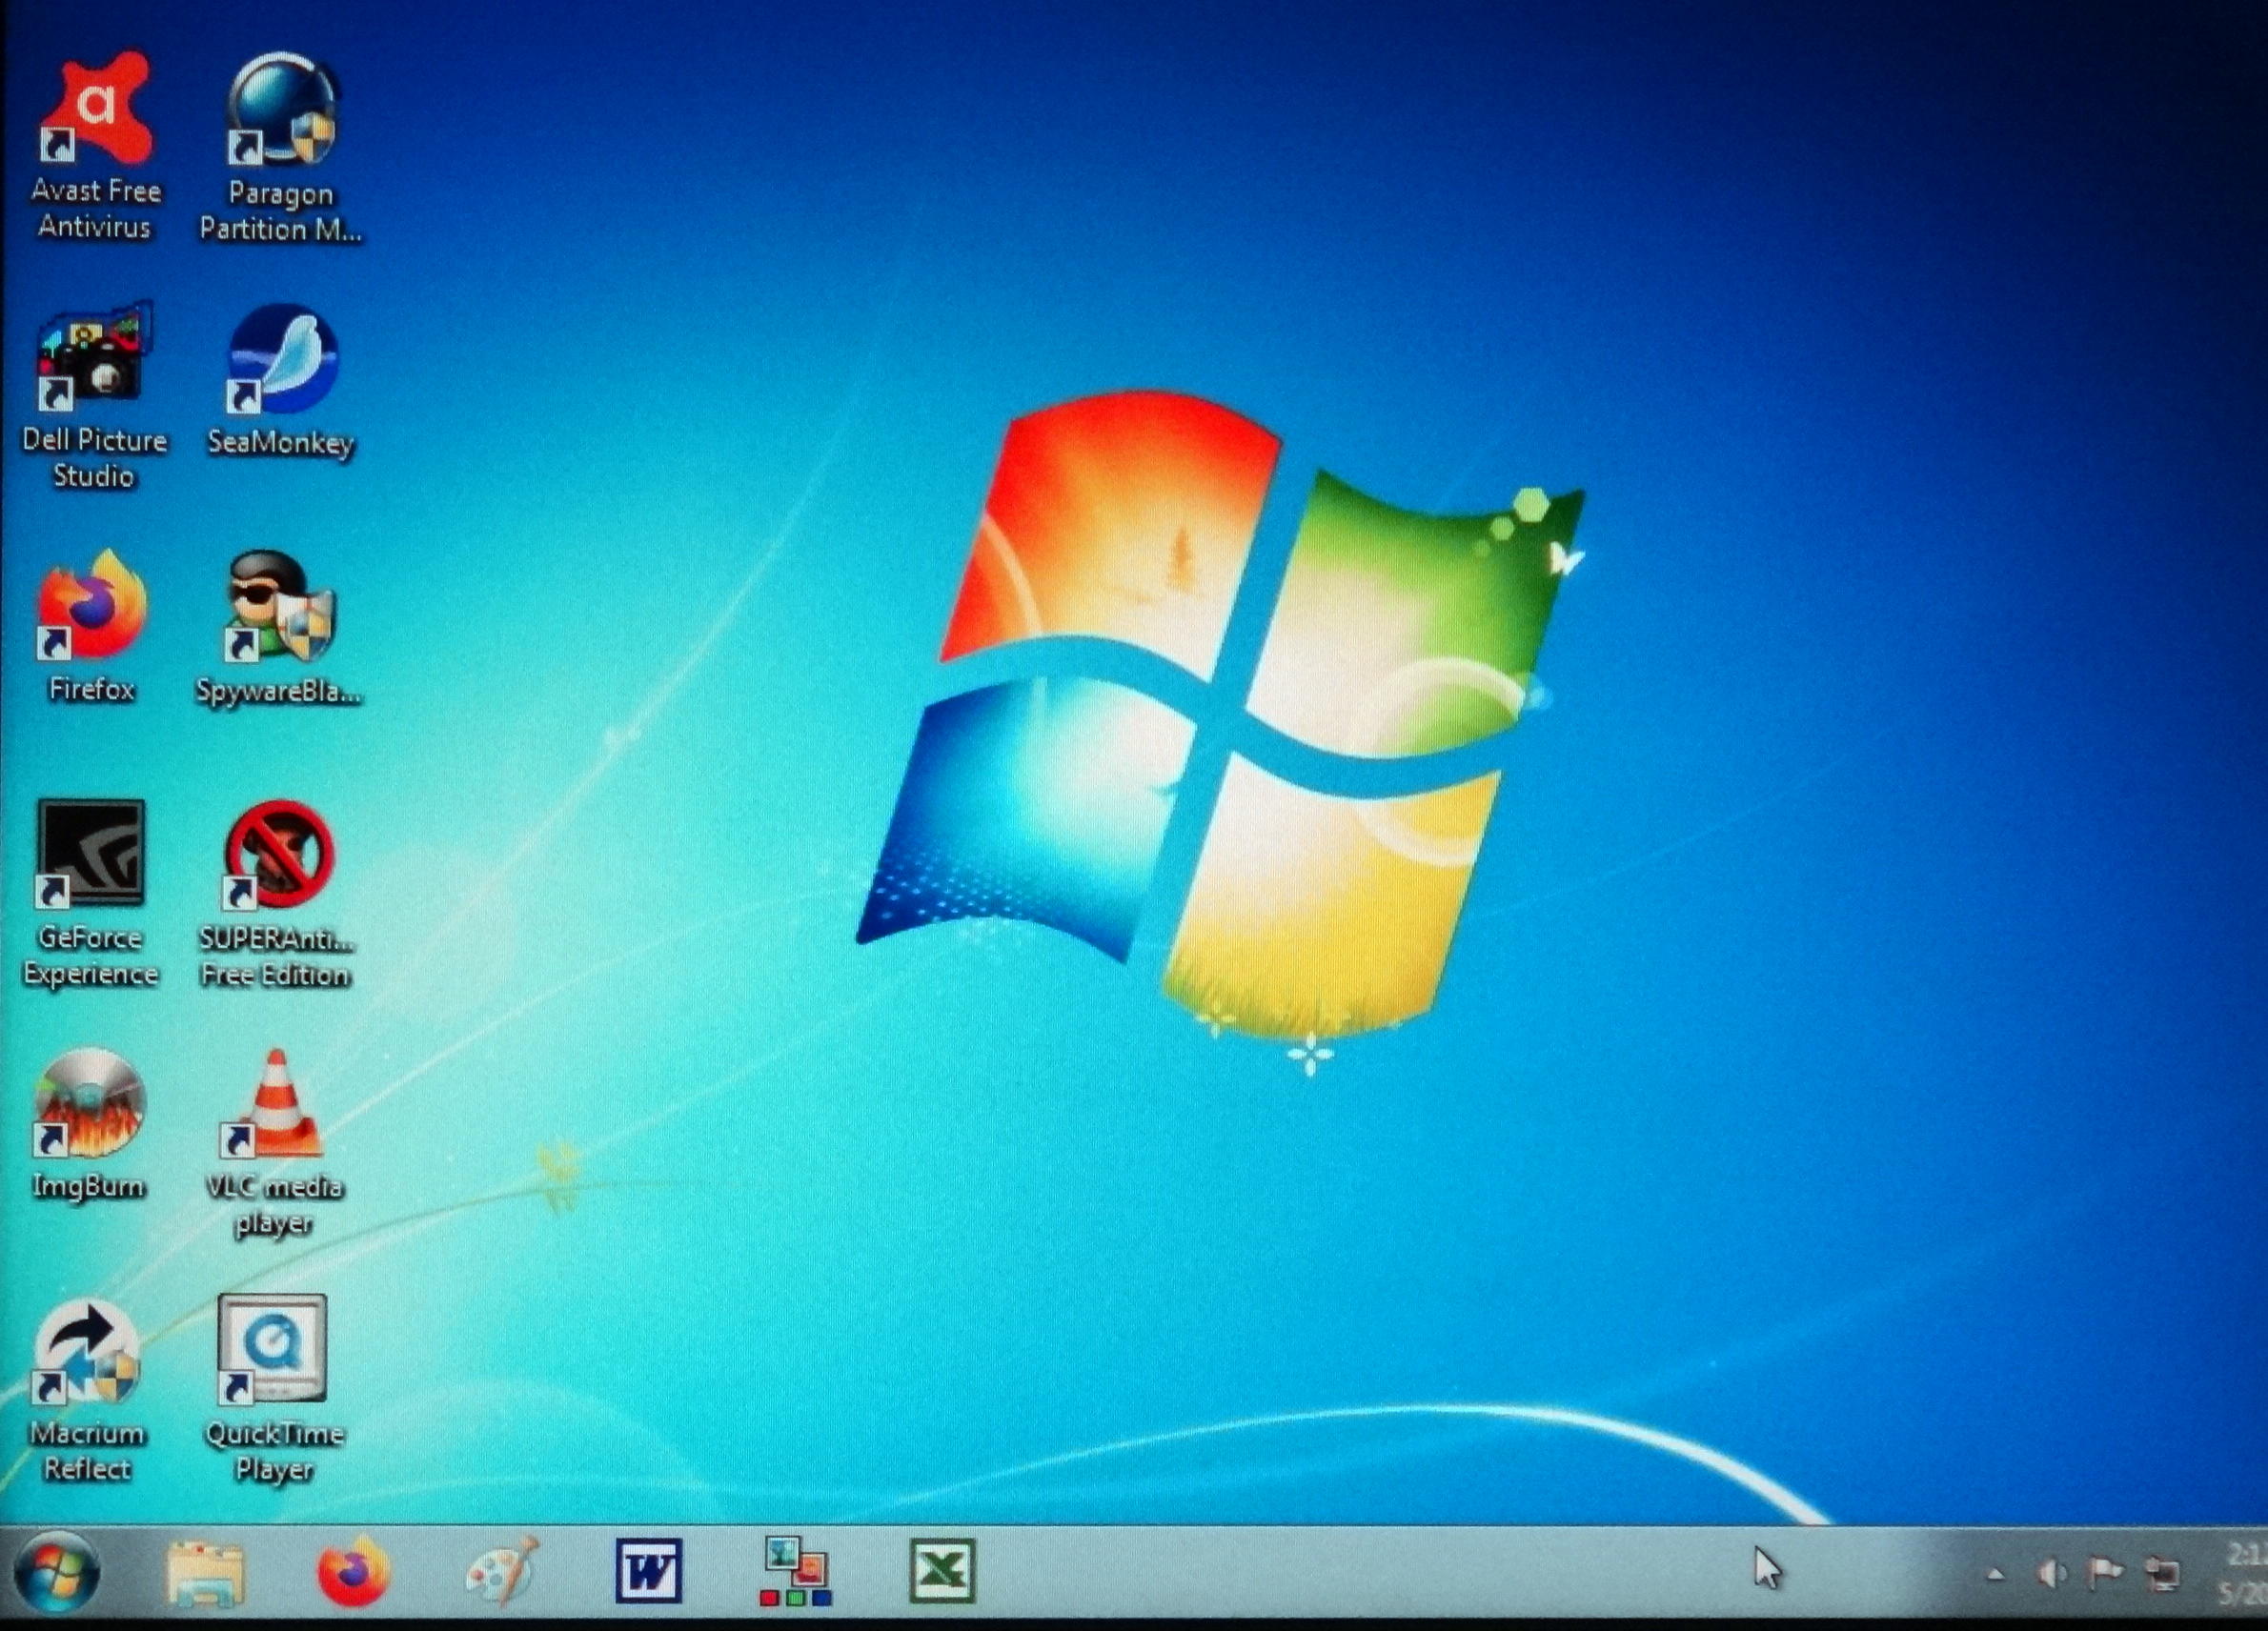This screenshot has height=1631, width=2268.
Task: Open the Action Center flag icon
Action: (2105, 1574)
